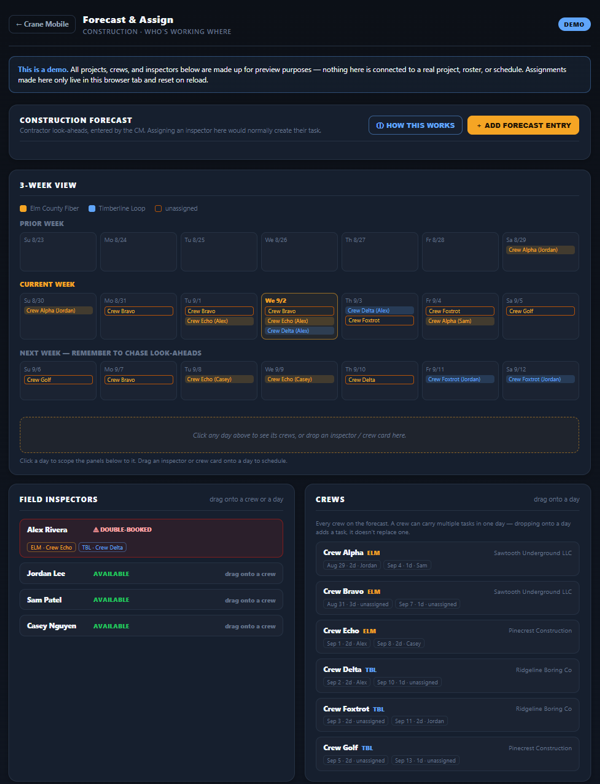The image size is (600, 784).
Task: Select the Mo 8/24 day cell
Action: [138, 252]
